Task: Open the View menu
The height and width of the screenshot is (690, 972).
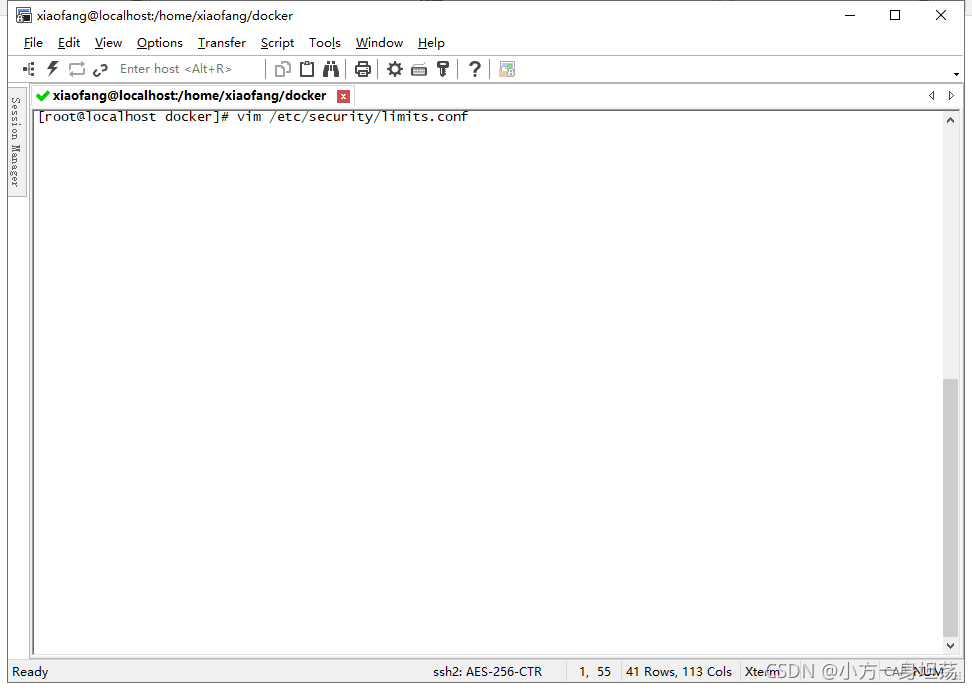Action: pyautogui.click(x=108, y=43)
